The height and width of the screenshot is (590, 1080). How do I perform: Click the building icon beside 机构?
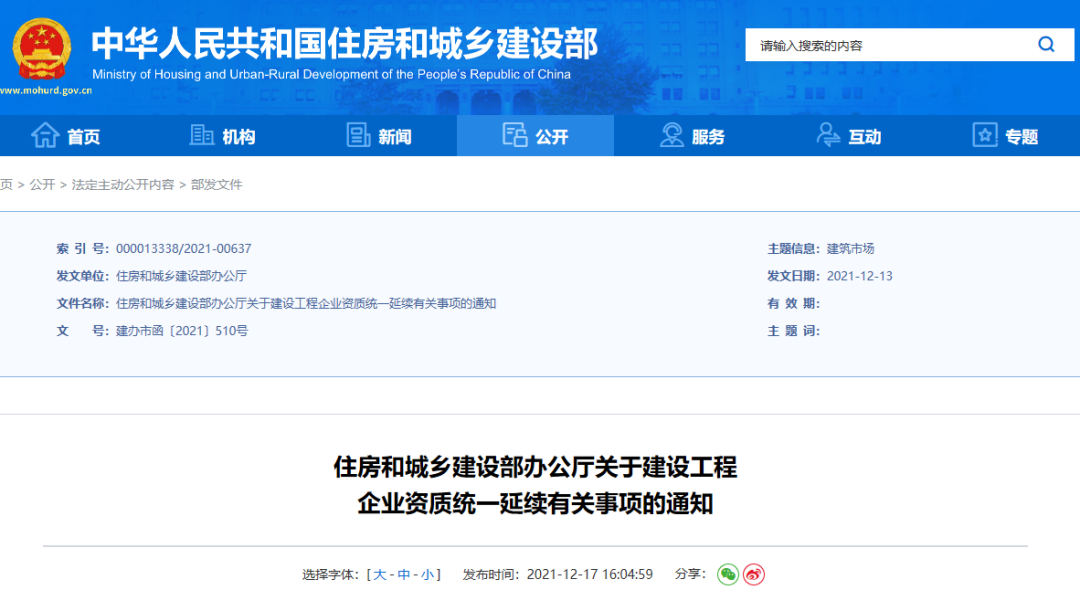click(202, 135)
